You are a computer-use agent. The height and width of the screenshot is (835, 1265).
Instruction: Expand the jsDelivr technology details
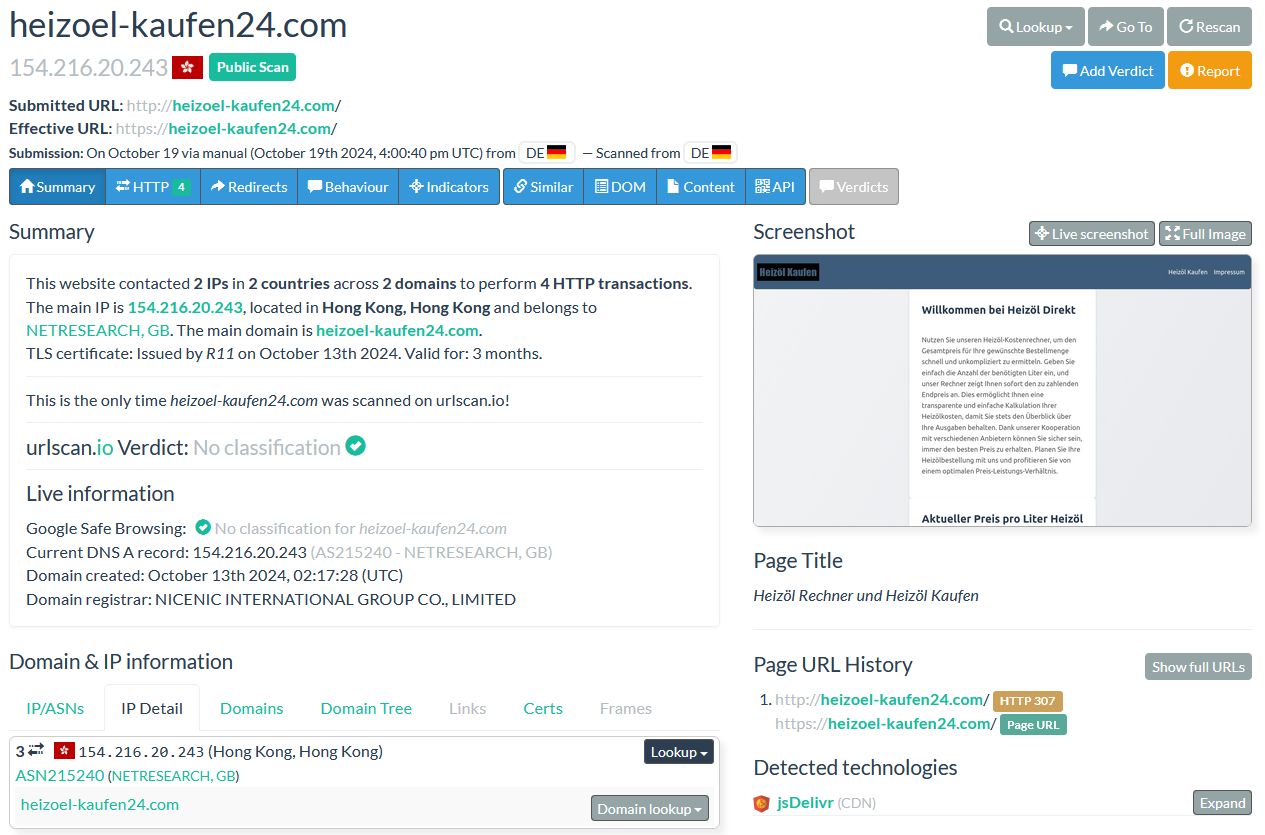[1222, 803]
